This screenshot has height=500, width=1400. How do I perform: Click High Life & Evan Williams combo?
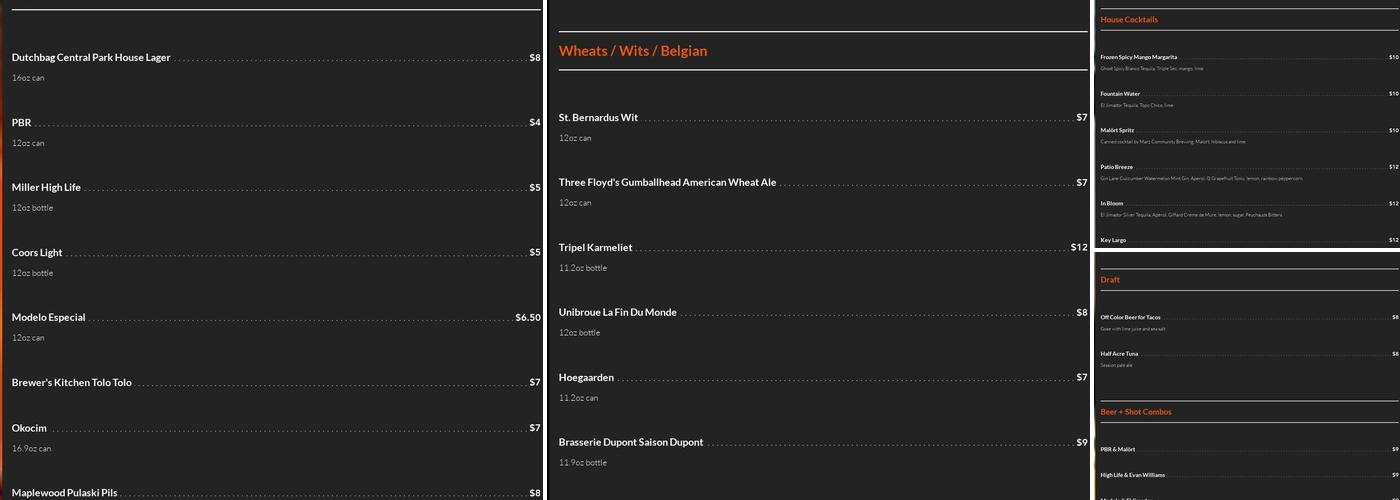click(x=1133, y=475)
